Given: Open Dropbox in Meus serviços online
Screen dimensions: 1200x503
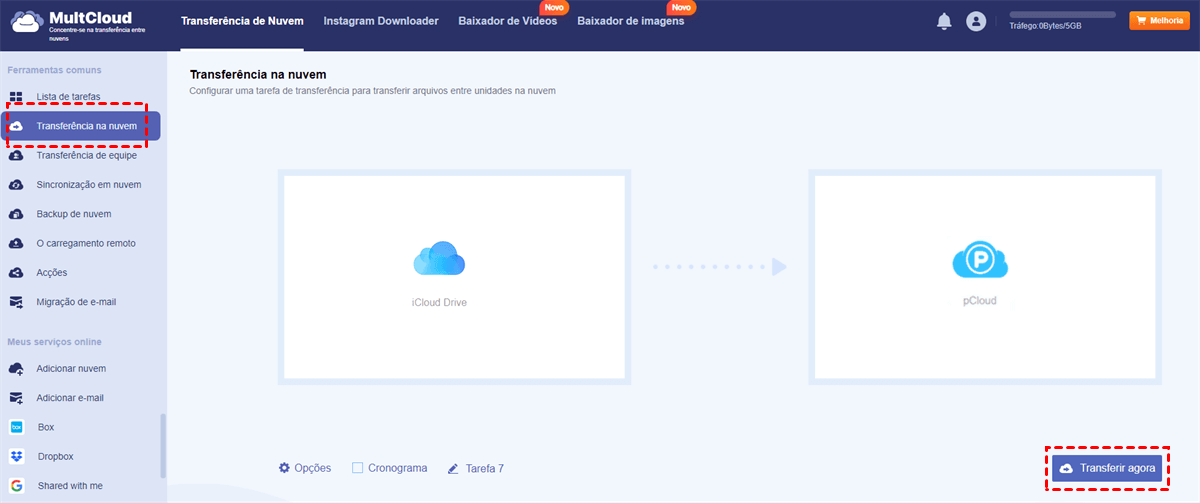Looking at the screenshot, I should pos(56,456).
